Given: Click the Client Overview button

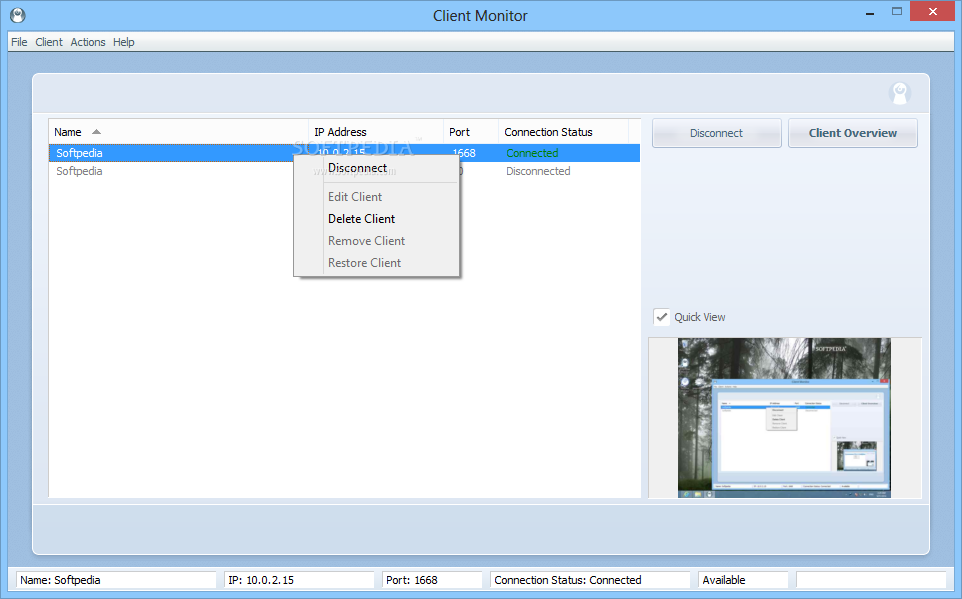Looking at the screenshot, I should pos(853,133).
